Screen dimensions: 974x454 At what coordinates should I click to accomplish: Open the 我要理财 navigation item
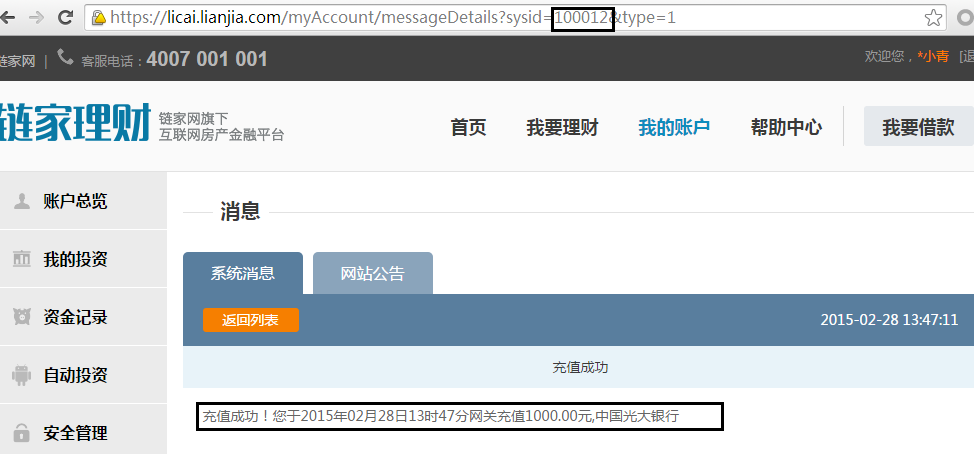click(562, 127)
